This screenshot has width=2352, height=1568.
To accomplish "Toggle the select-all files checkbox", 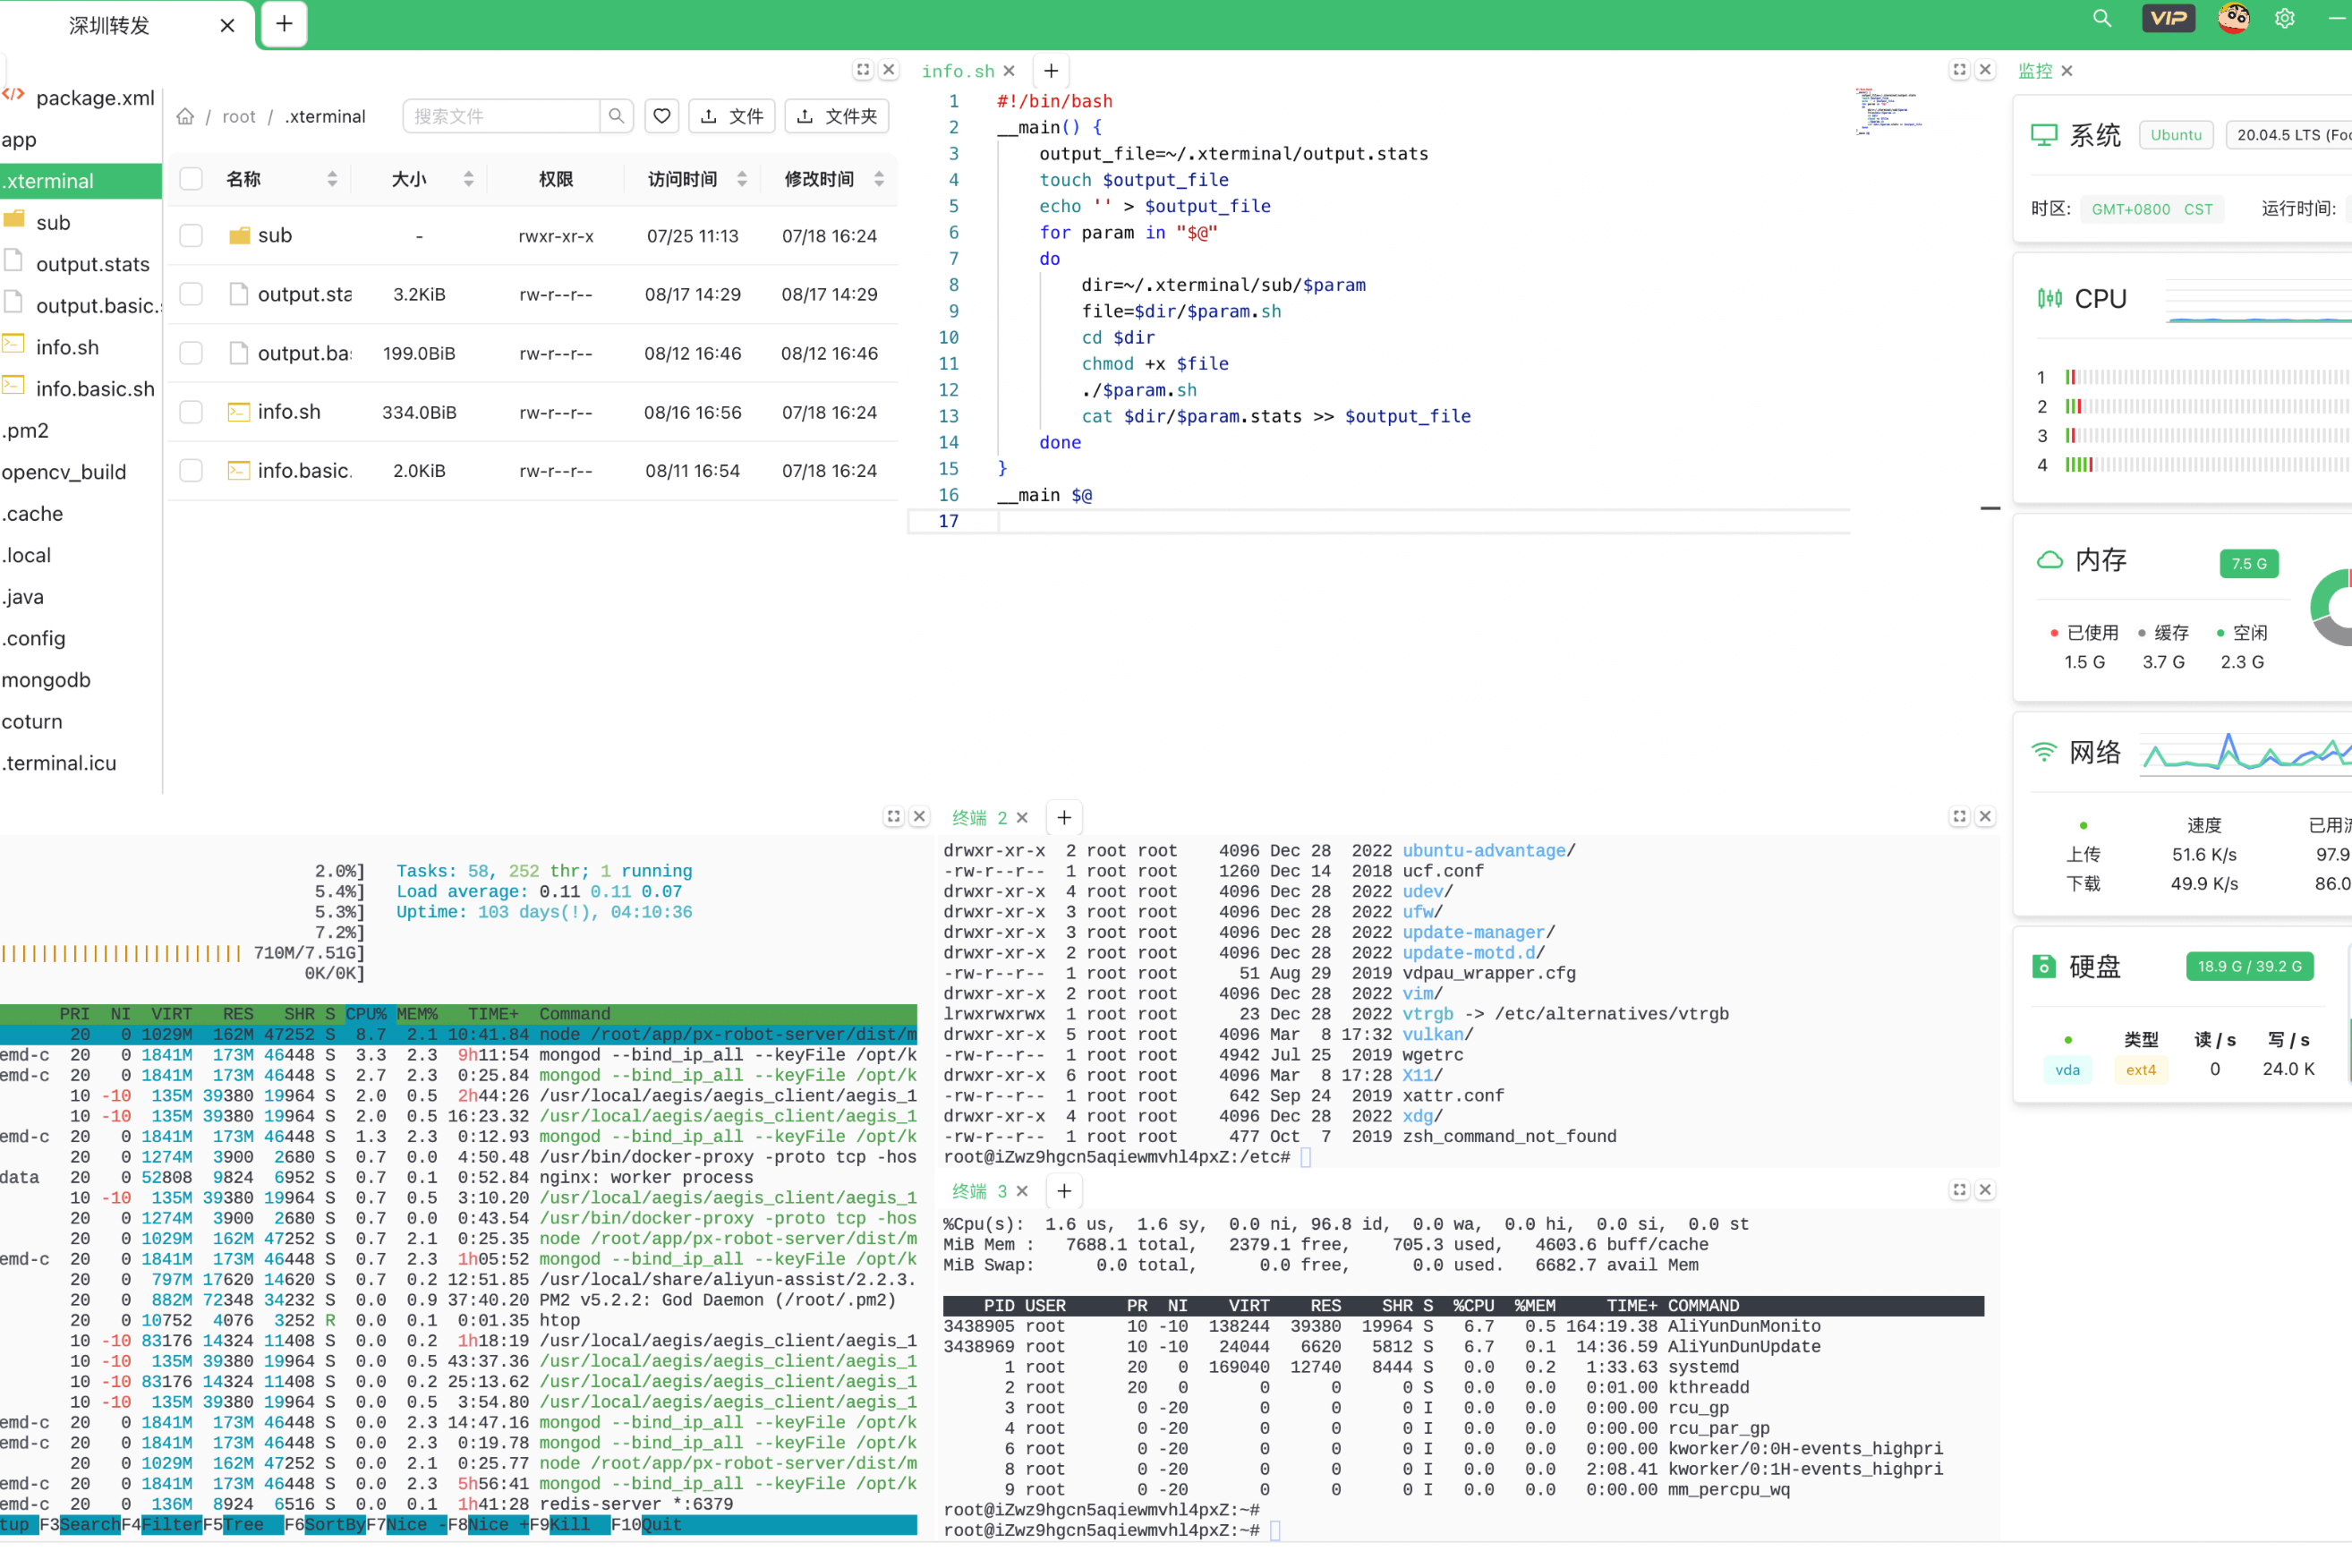I will pos(191,179).
